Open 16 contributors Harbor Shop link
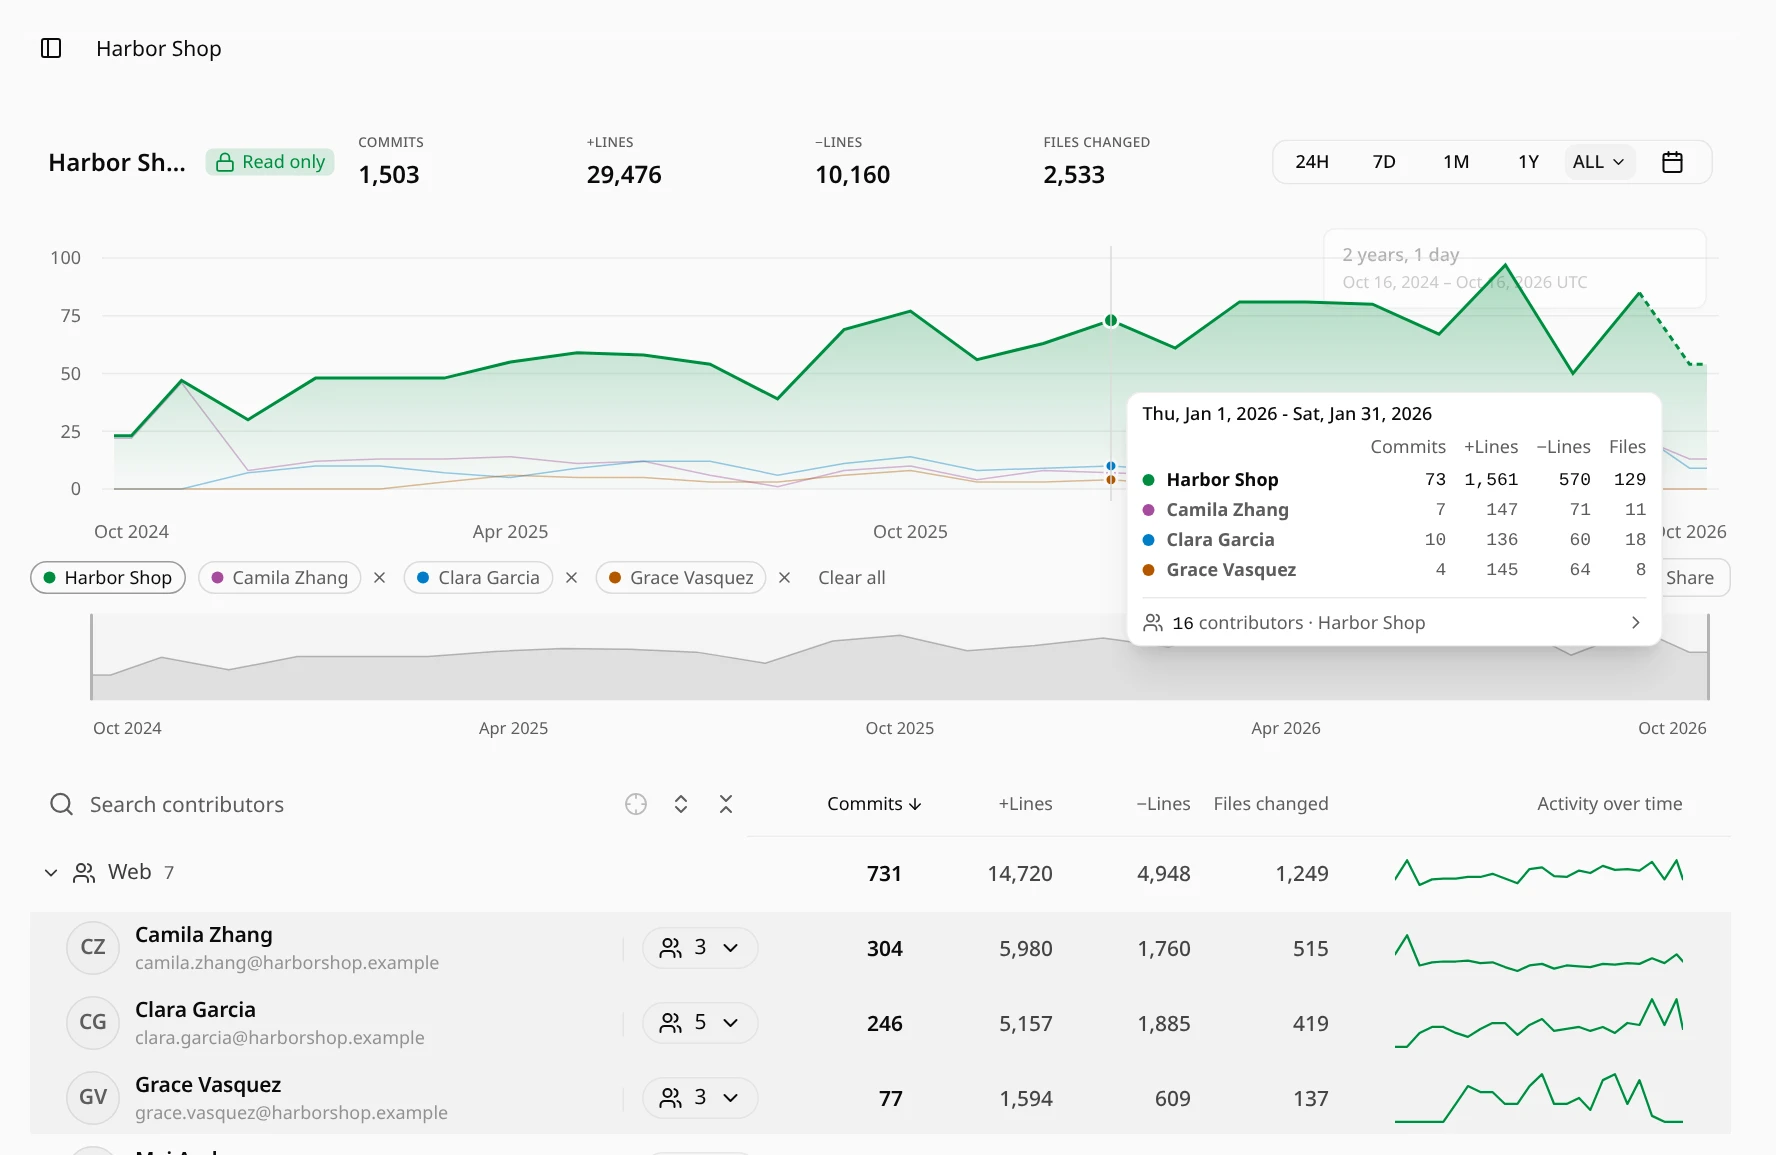The width and height of the screenshot is (1776, 1155). (1393, 623)
